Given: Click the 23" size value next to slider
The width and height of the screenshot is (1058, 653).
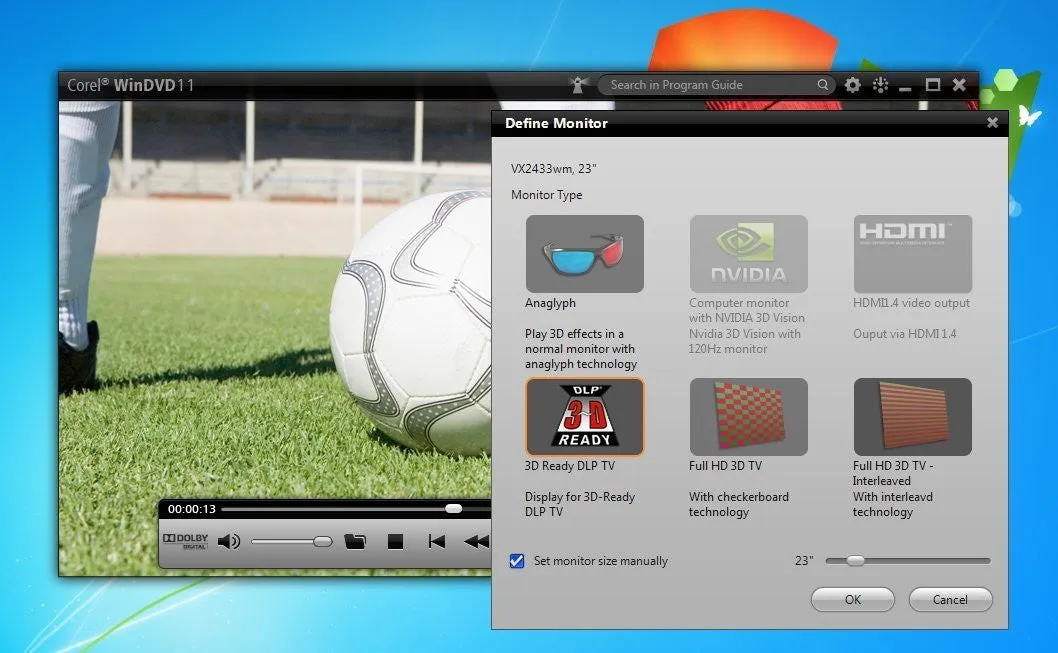Looking at the screenshot, I should tap(804, 561).
